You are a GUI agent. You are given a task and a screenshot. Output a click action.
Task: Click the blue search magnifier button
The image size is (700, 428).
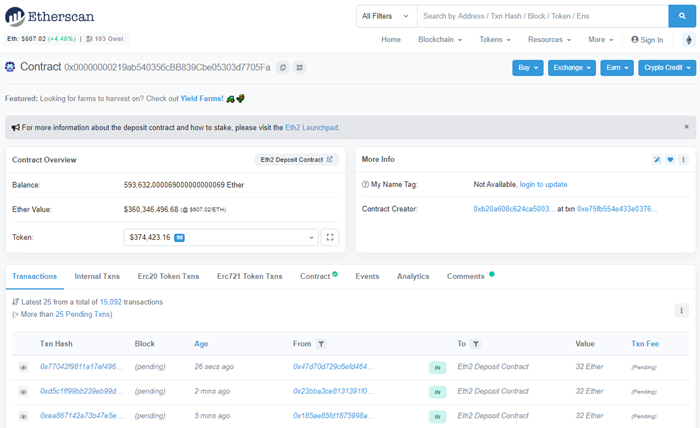pyautogui.click(x=683, y=16)
